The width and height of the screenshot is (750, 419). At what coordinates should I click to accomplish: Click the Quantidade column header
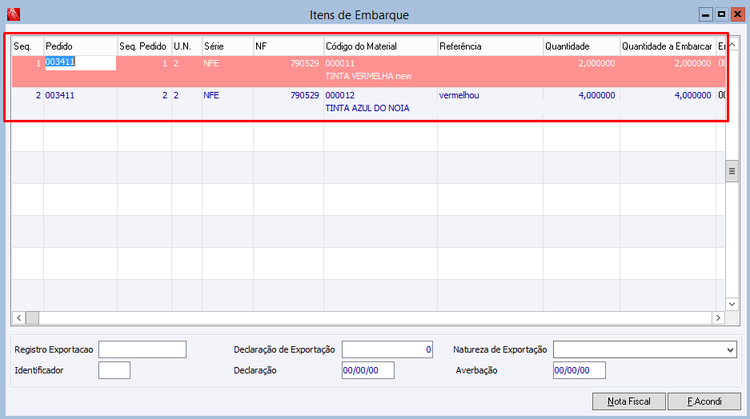pos(582,46)
